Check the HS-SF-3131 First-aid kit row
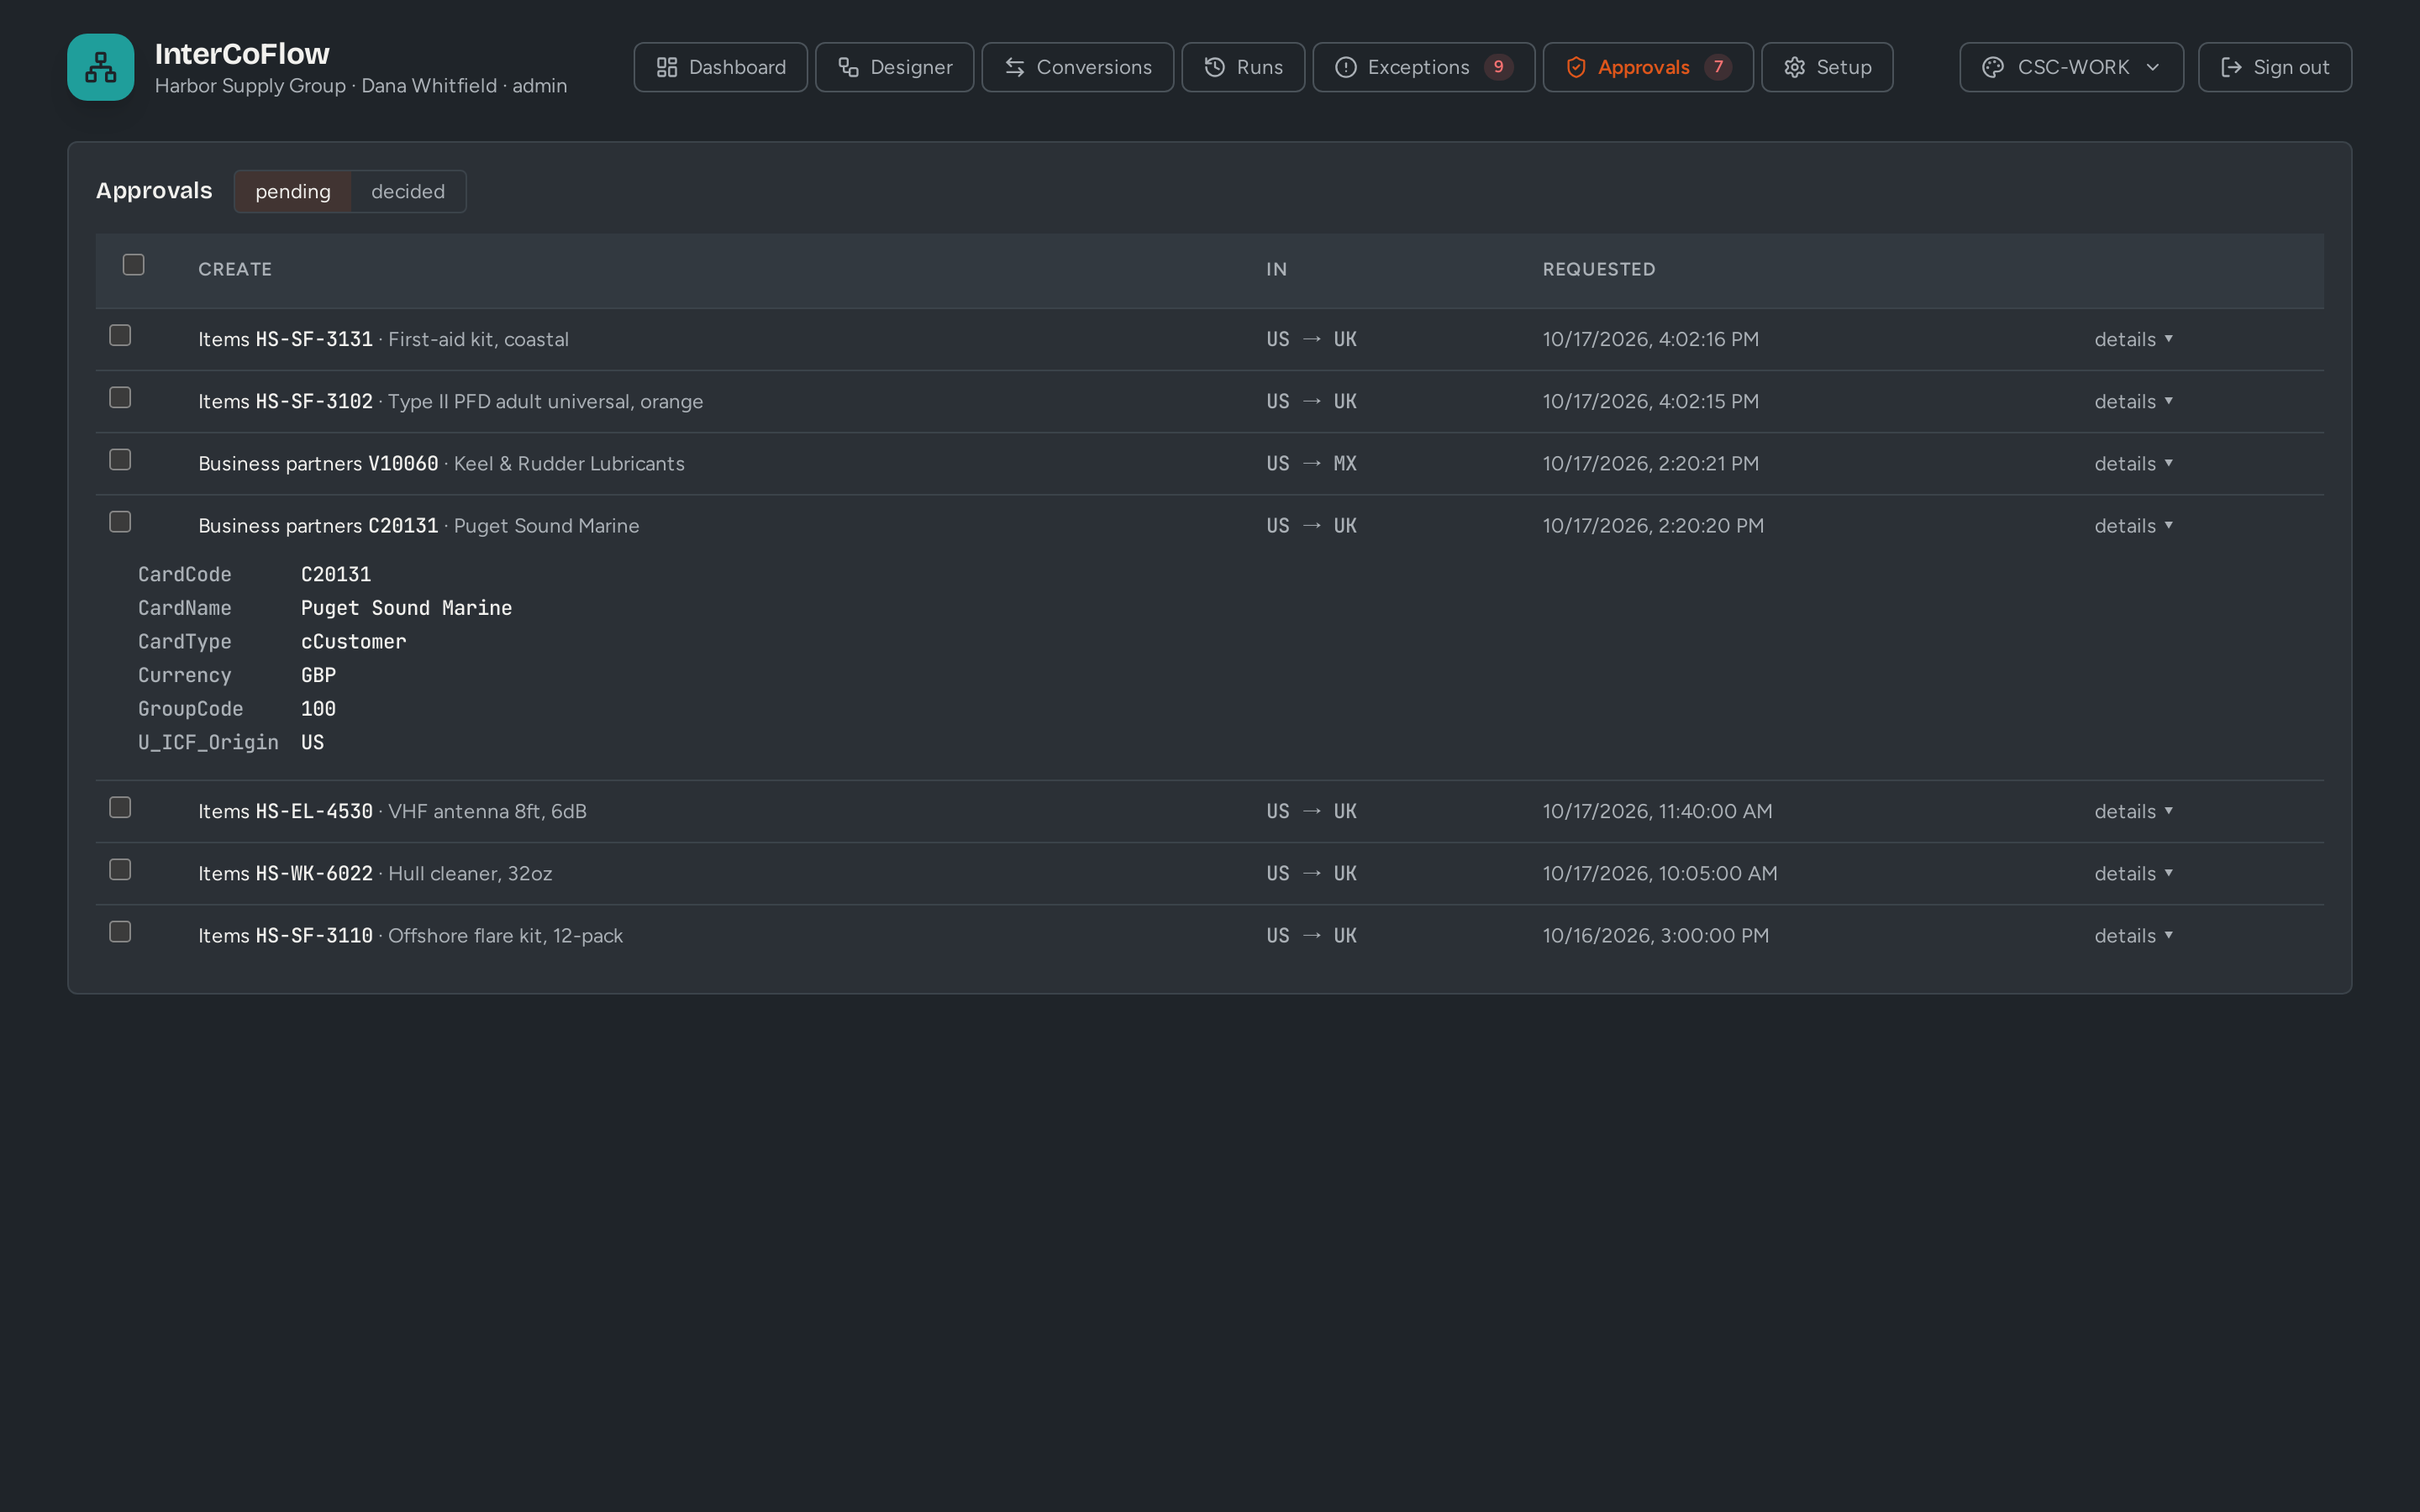 point(120,335)
